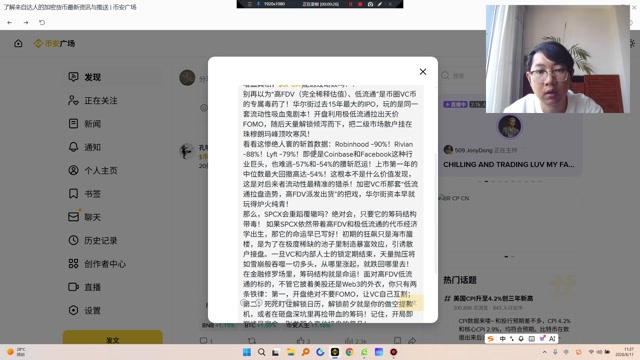This screenshot has width=640, height=360.
Task: Share the post with the arrow icon
Action: click(x=412, y=340)
